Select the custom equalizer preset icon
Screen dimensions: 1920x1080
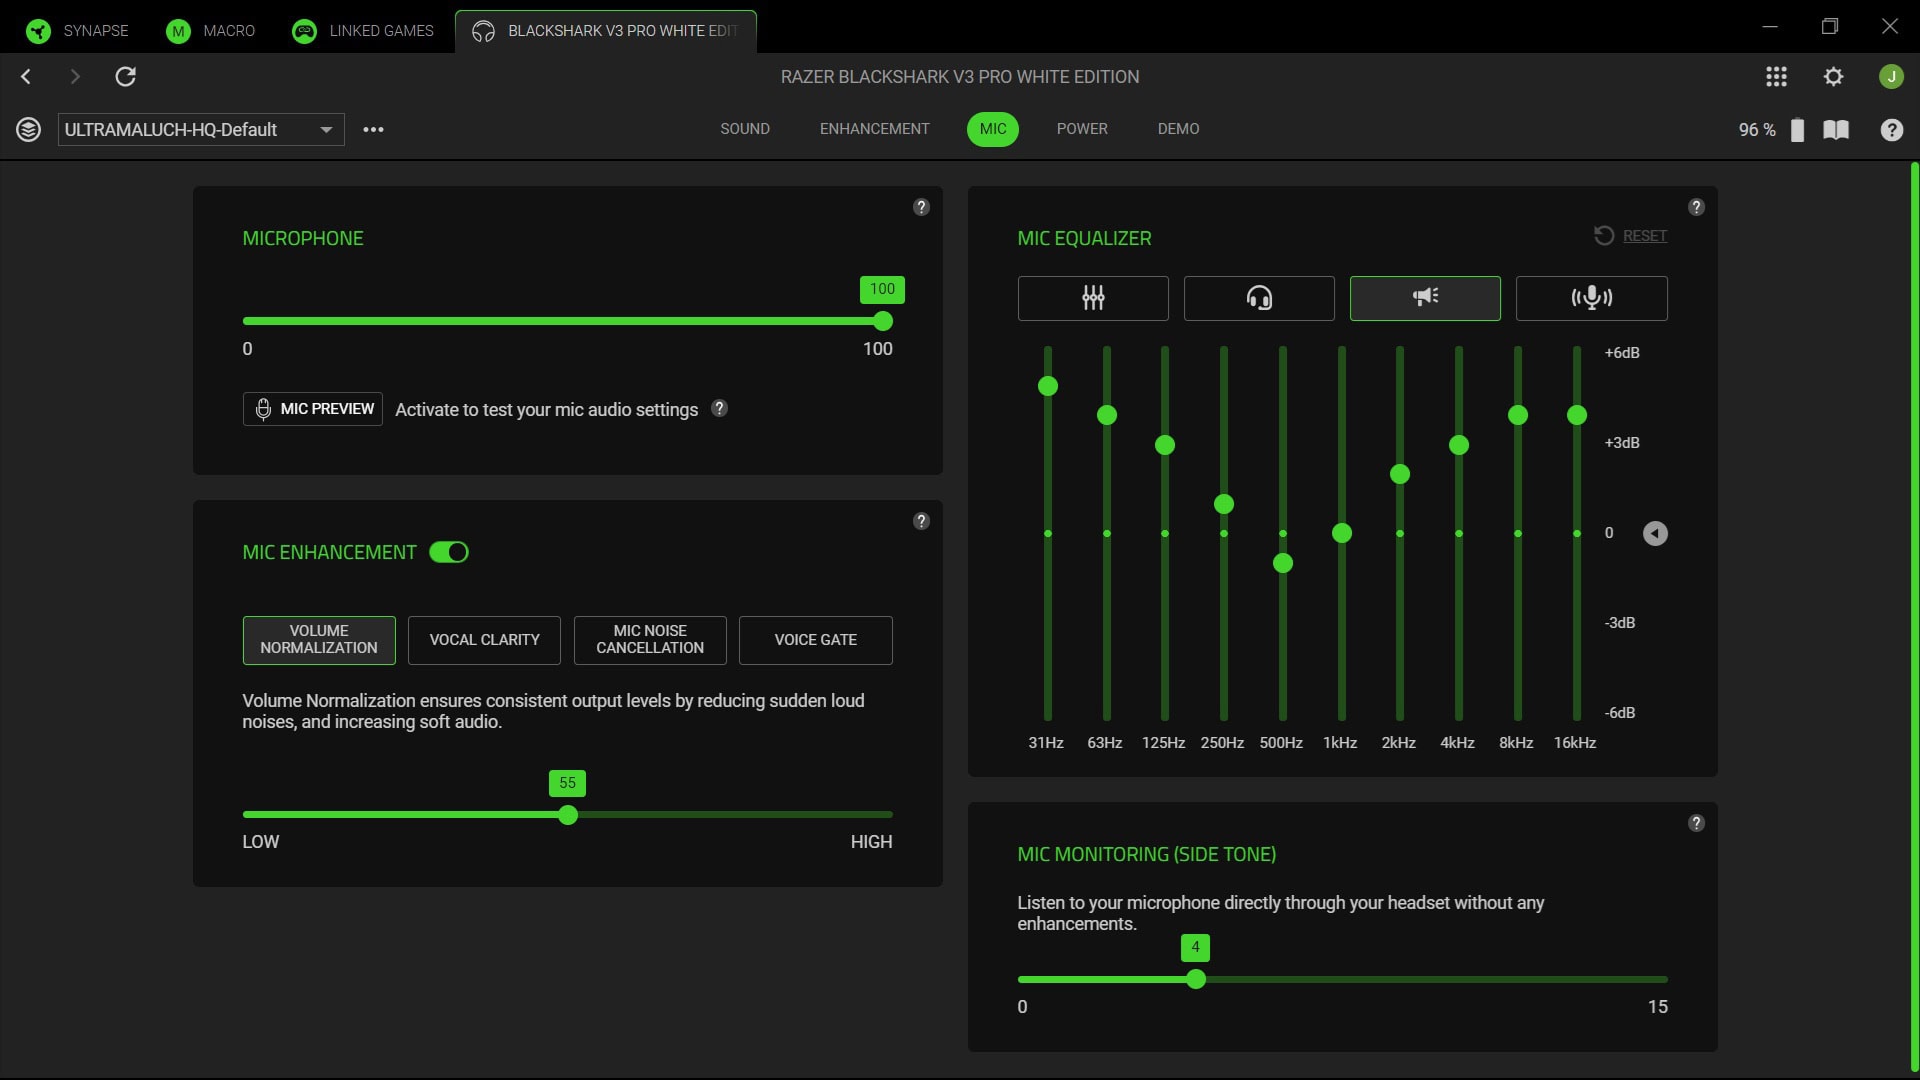(1093, 298)
